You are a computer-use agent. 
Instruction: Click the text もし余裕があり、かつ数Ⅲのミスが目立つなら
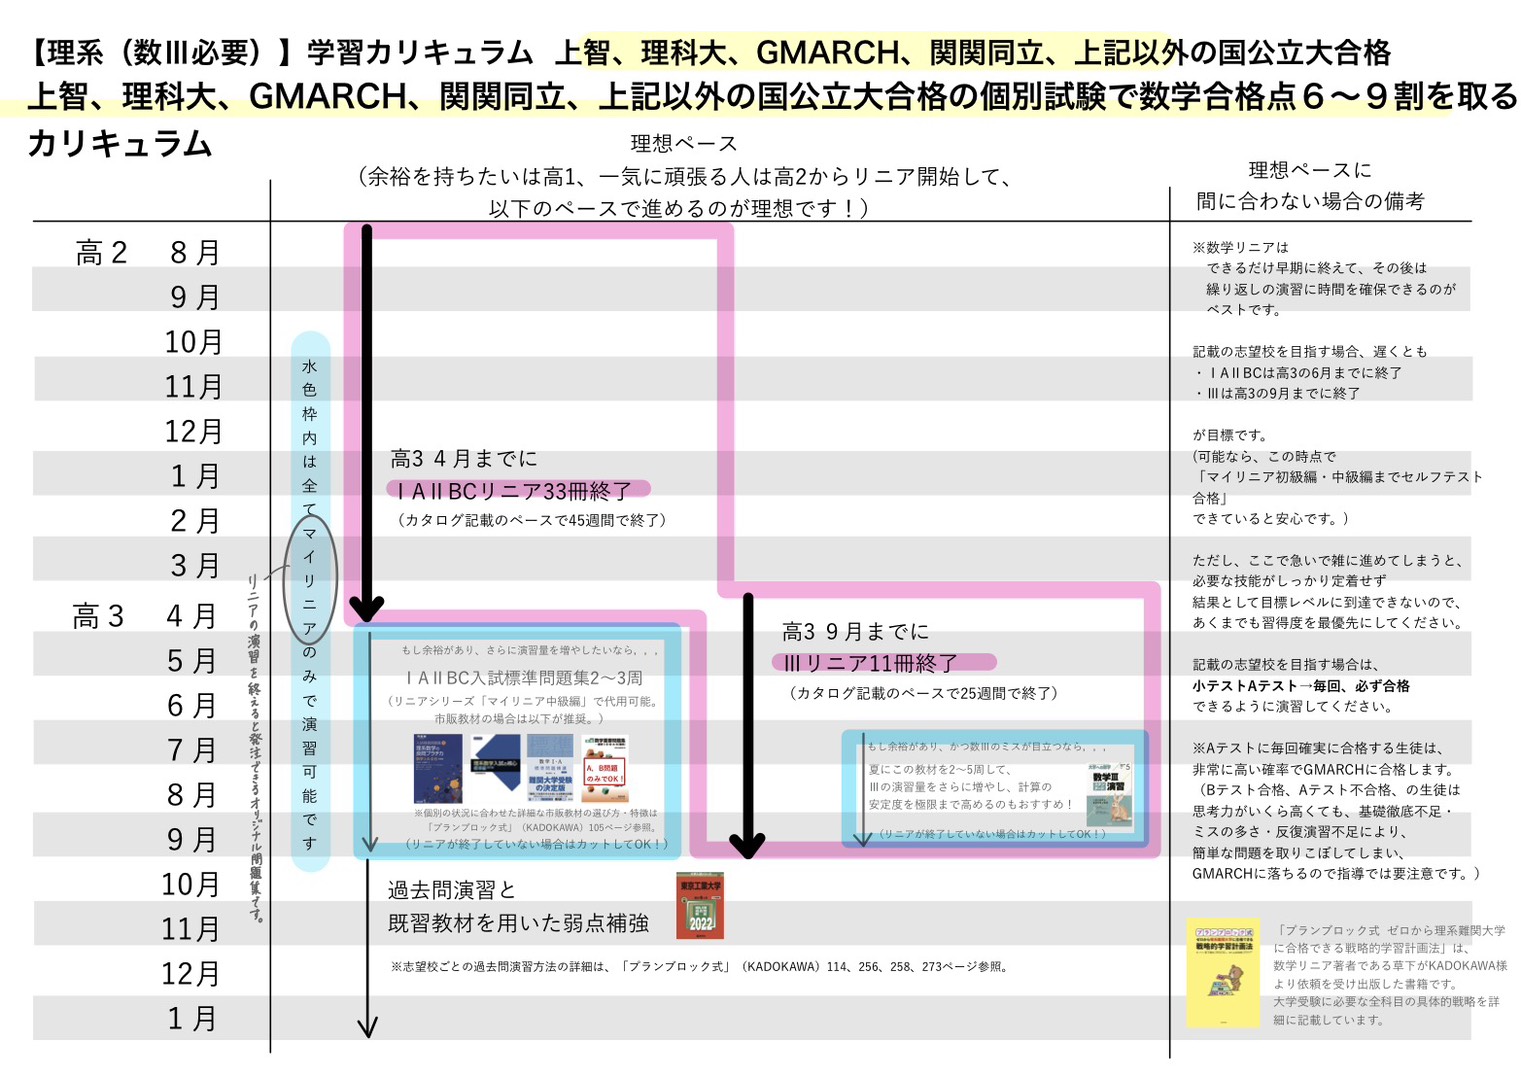pyautogui.click(x=987, y=747)
